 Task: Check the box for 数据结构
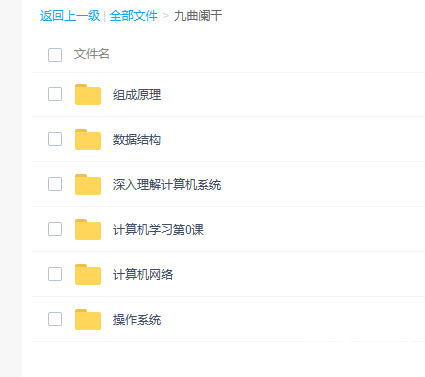pyautogui.click(x=55, y=139)
